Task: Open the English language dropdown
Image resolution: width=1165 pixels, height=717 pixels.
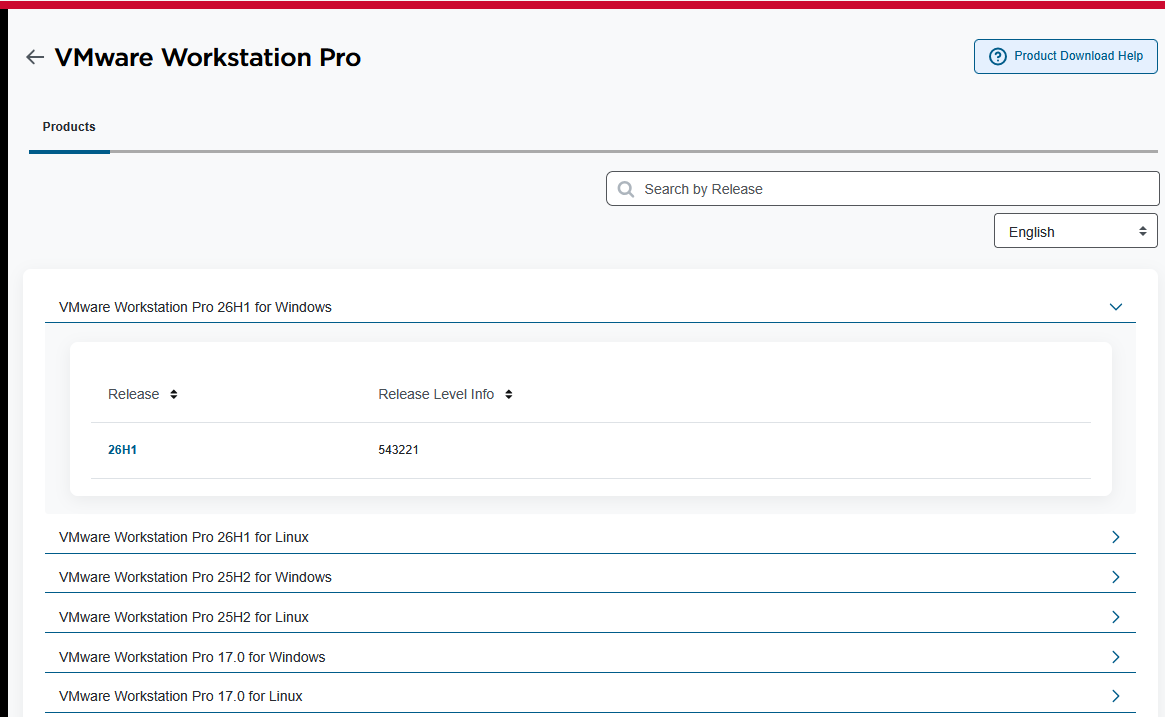Action: [1076, 231]
